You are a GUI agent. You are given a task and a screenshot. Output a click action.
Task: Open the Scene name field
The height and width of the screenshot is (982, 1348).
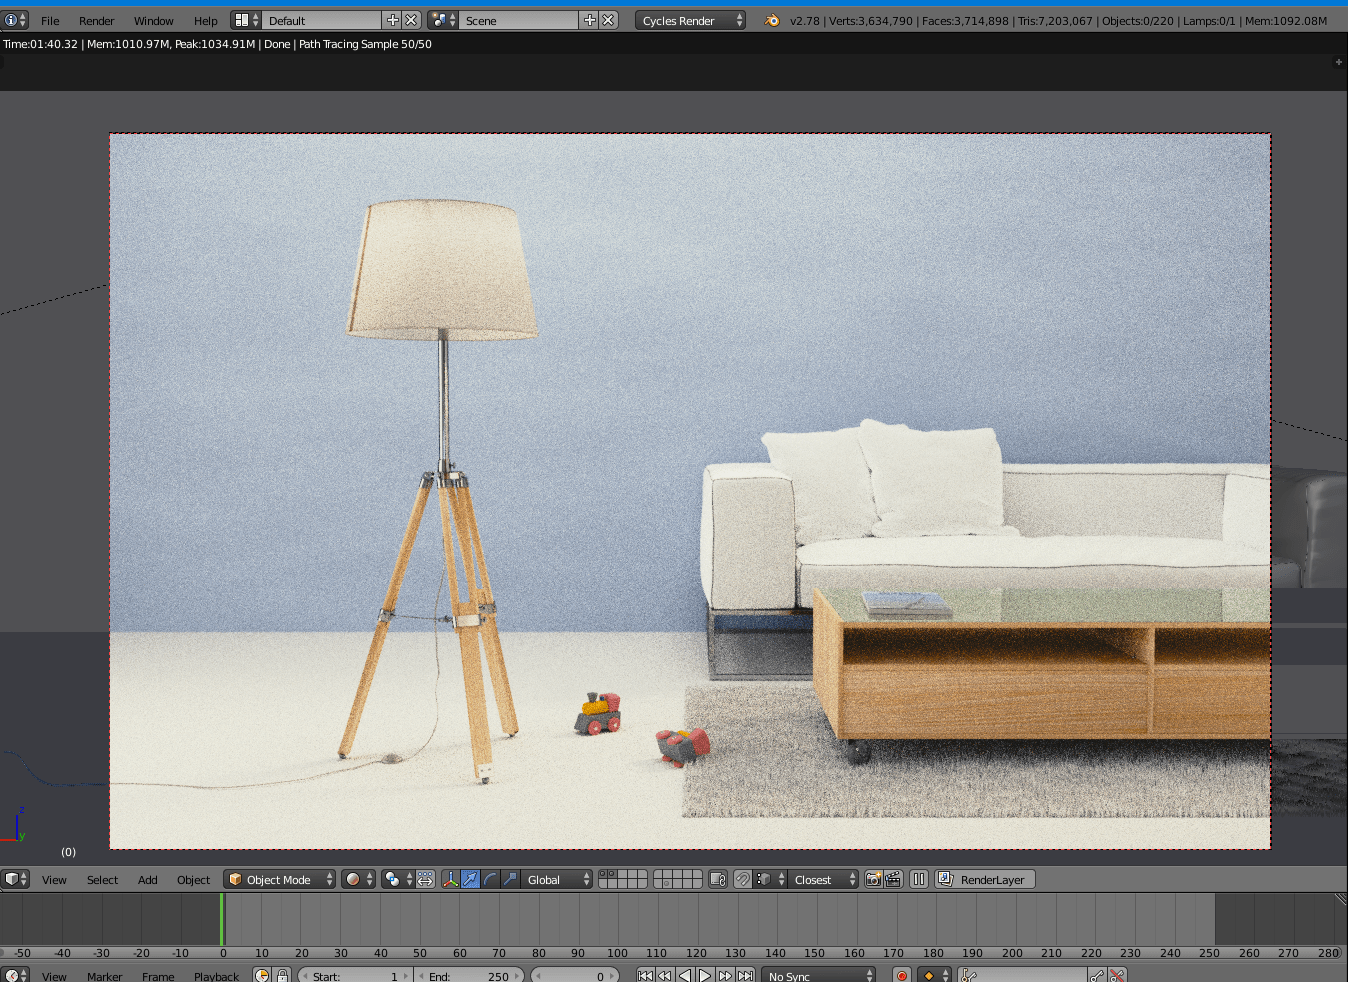click(x=519, y=20)
